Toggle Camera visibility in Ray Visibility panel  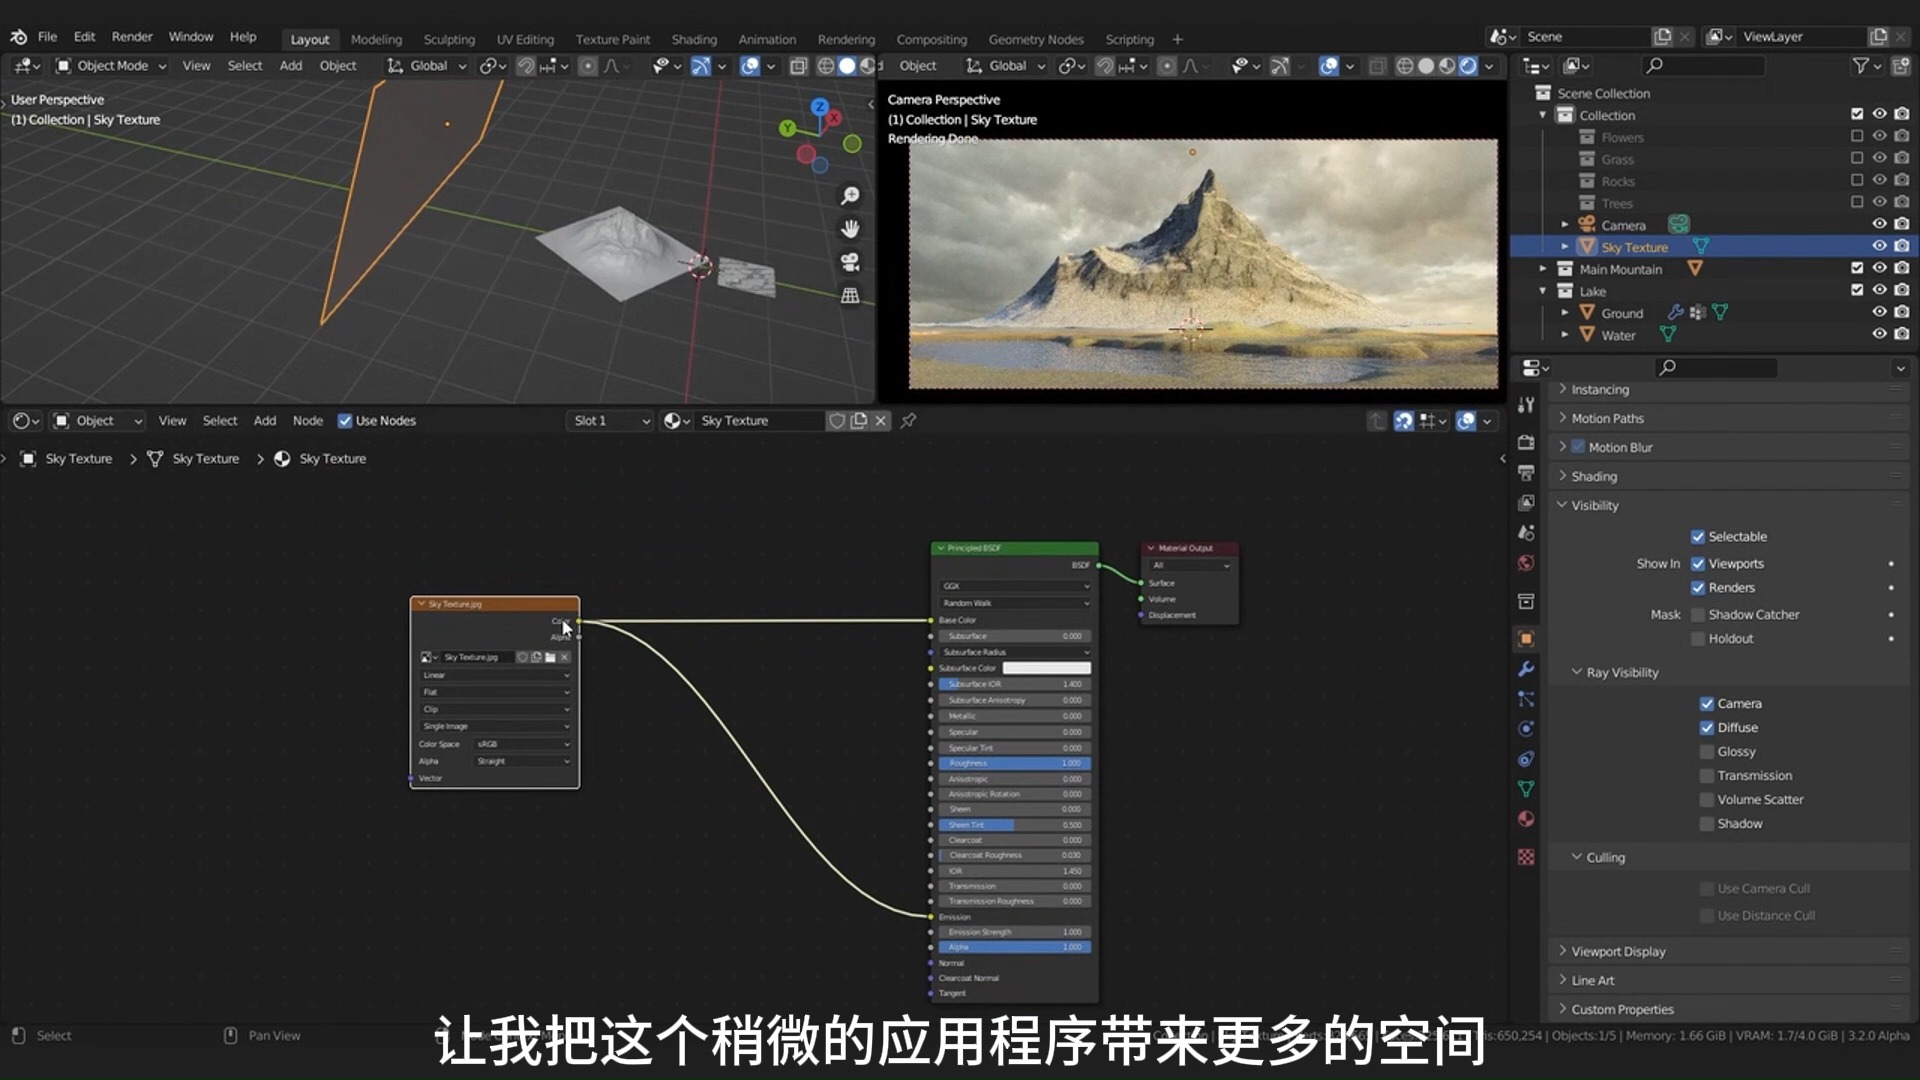click(x=1706, y=703)
